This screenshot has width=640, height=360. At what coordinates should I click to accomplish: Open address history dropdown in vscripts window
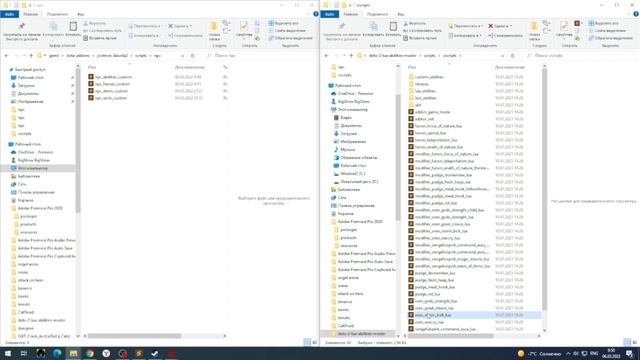point(502,56)
